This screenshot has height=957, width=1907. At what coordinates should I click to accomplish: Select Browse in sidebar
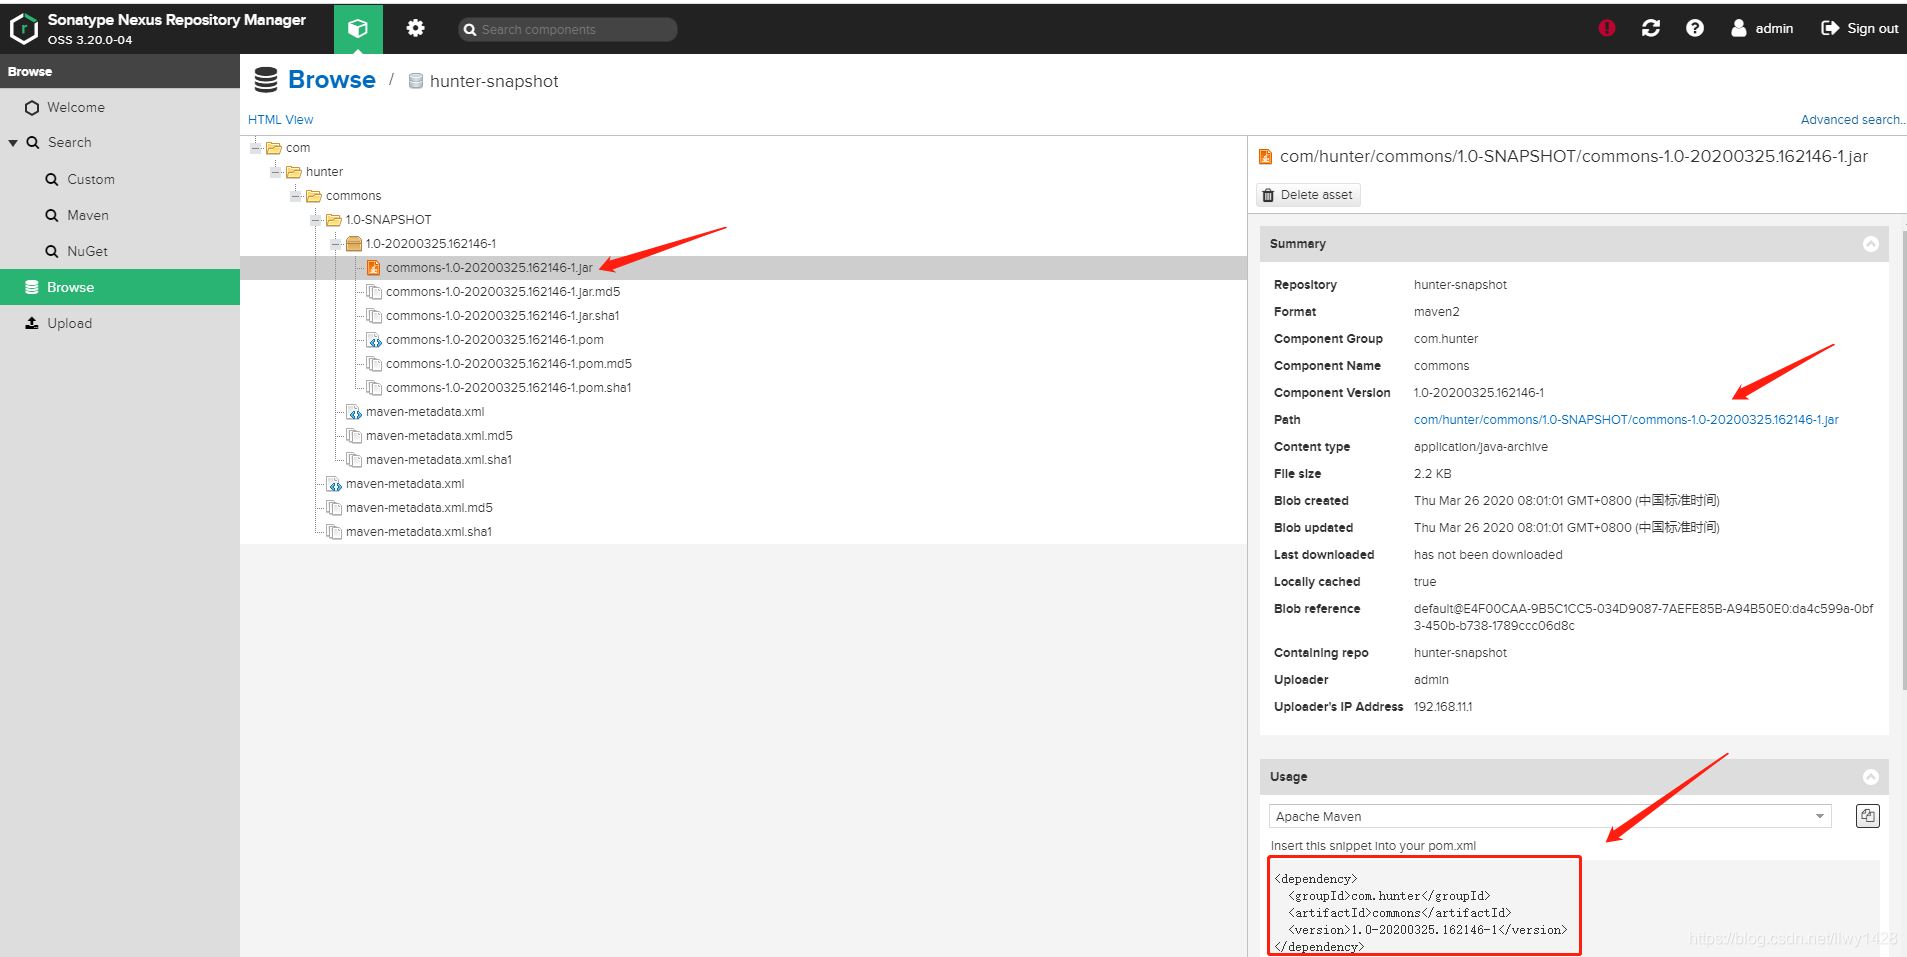pos(120,287)
